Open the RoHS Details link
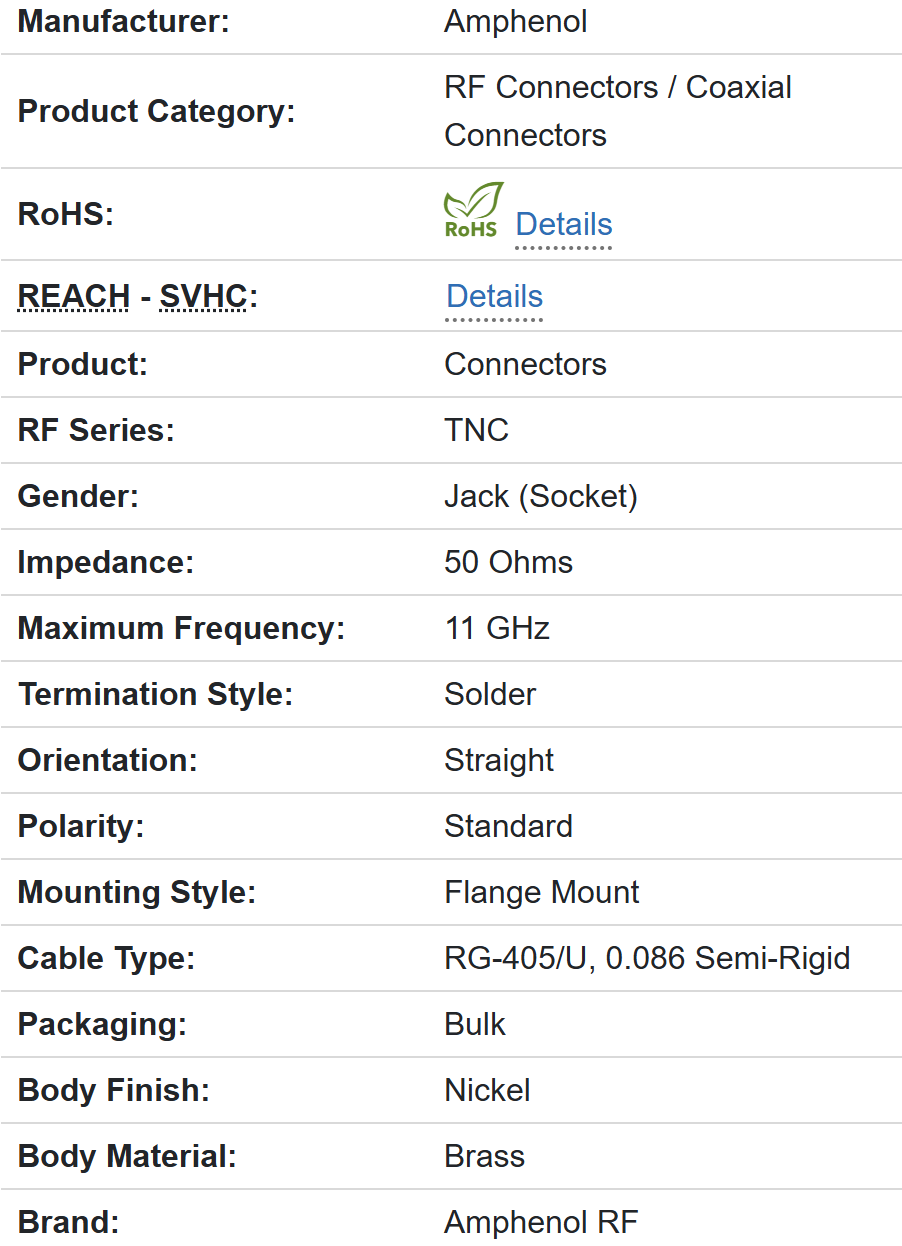 [x=563, y=225]
